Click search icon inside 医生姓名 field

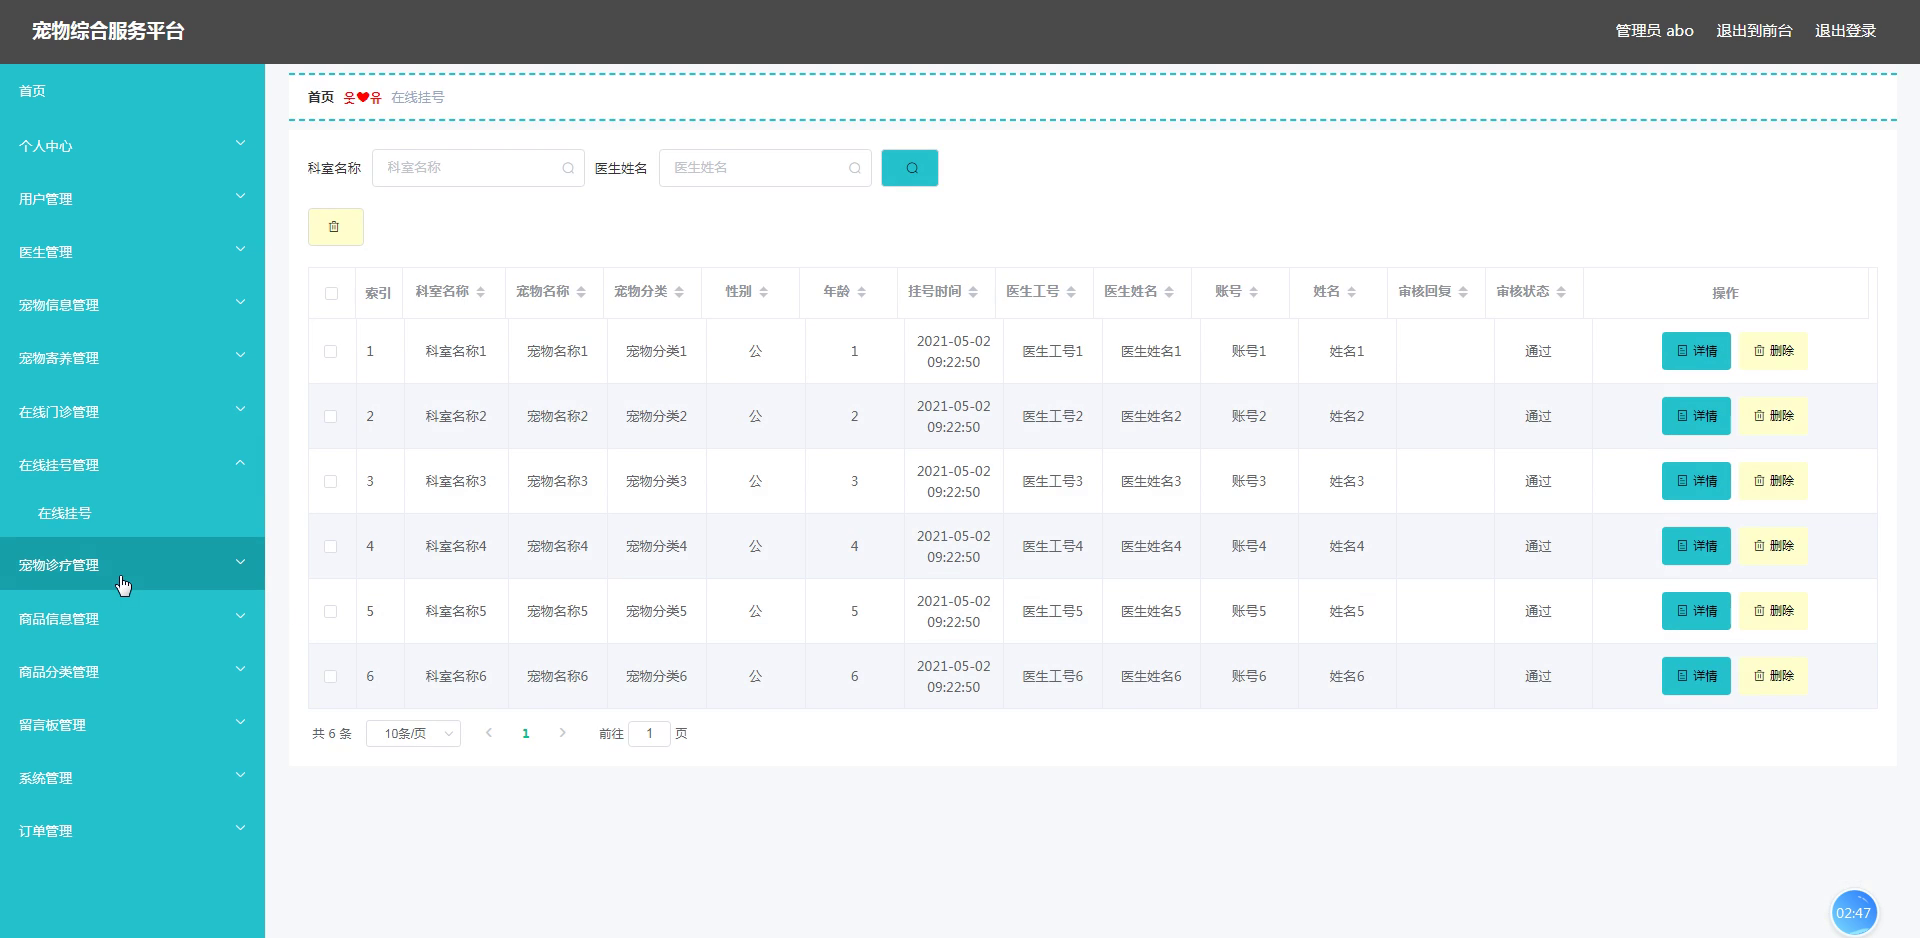[x=855, y=168]
